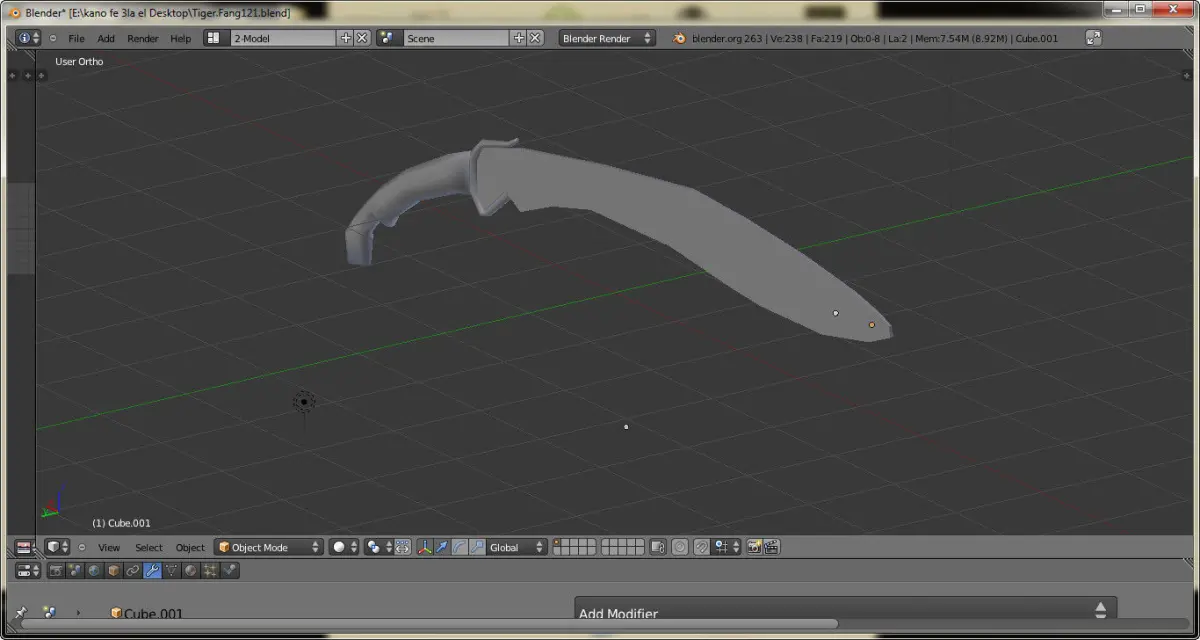Open the Object menu in 3D header
The height and width of the screenshot is (640, 1200).
tap(190, 547)
